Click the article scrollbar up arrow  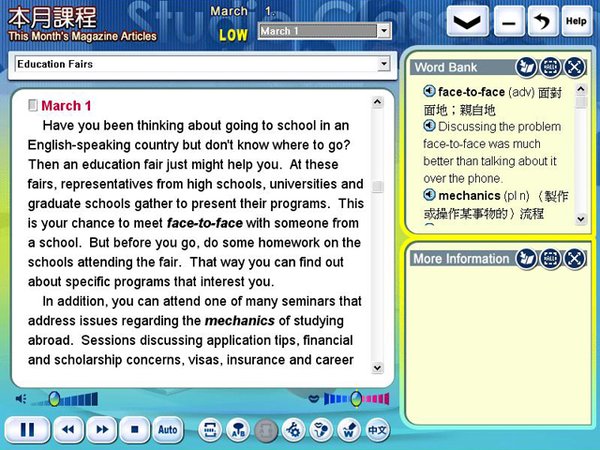pos(377,102)
